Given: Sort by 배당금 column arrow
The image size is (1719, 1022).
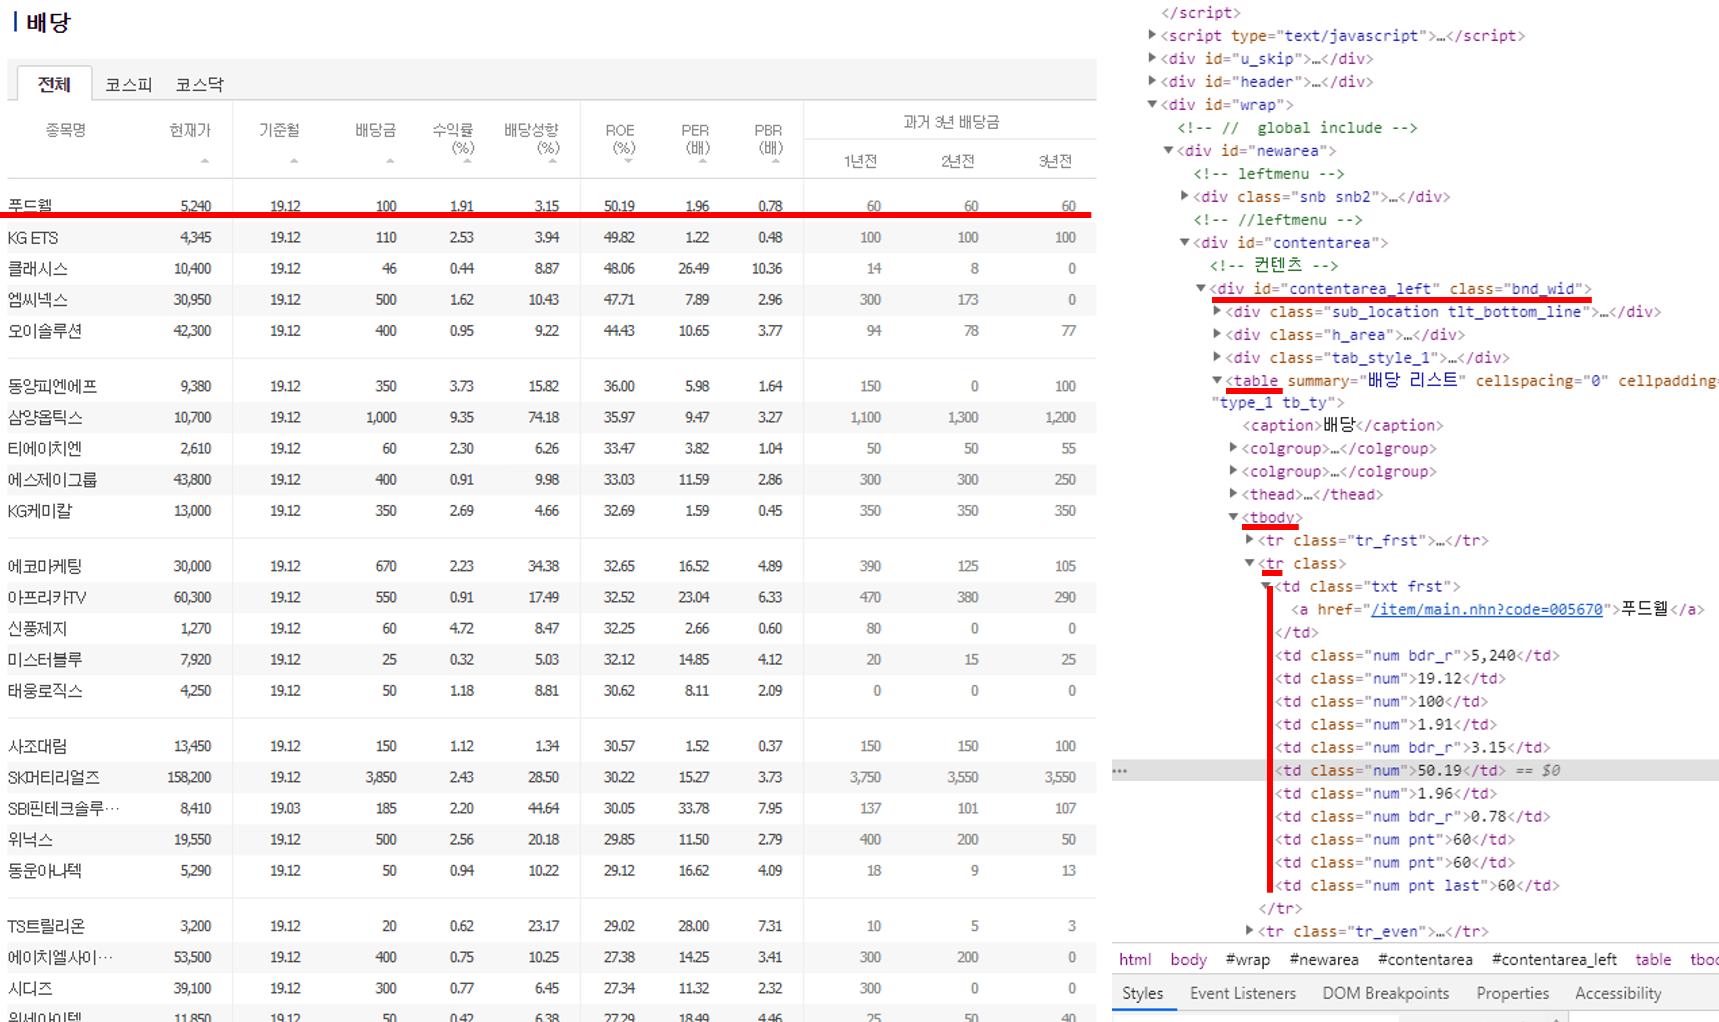Looking at the screenshot, I should 390,160.
